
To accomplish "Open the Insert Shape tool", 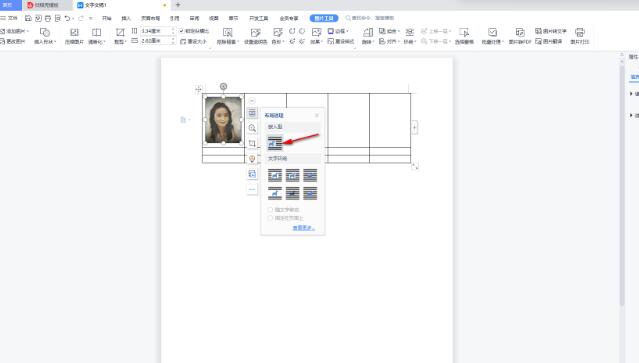I will (45, 36).
